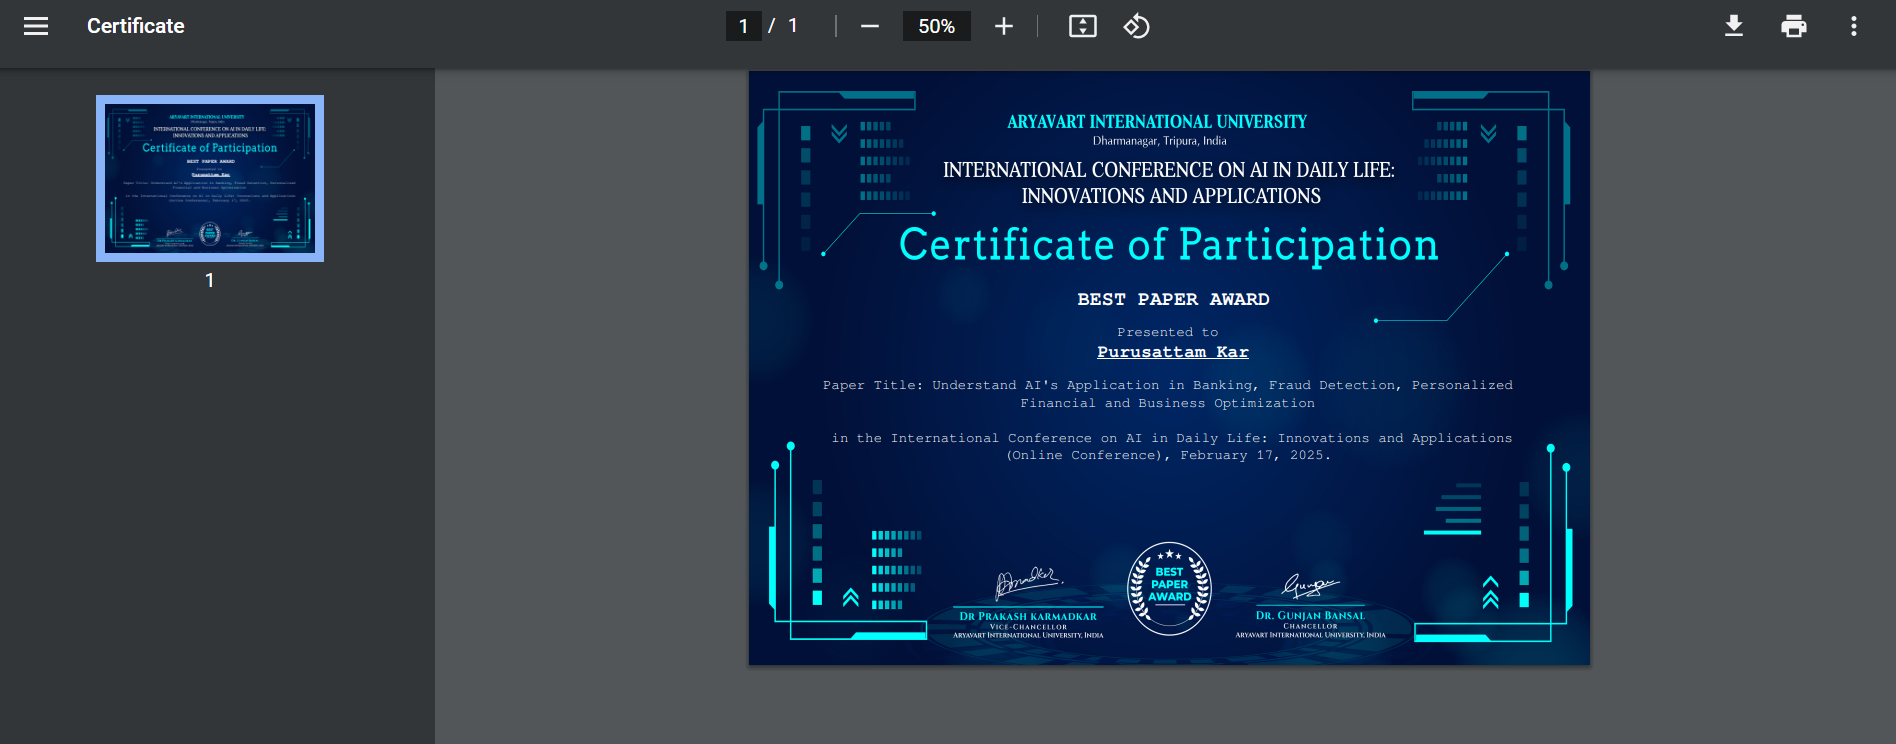Screen dimensions: 1896x744
Task: Click the fit to page icon
Action: [x=1083, y=26]
